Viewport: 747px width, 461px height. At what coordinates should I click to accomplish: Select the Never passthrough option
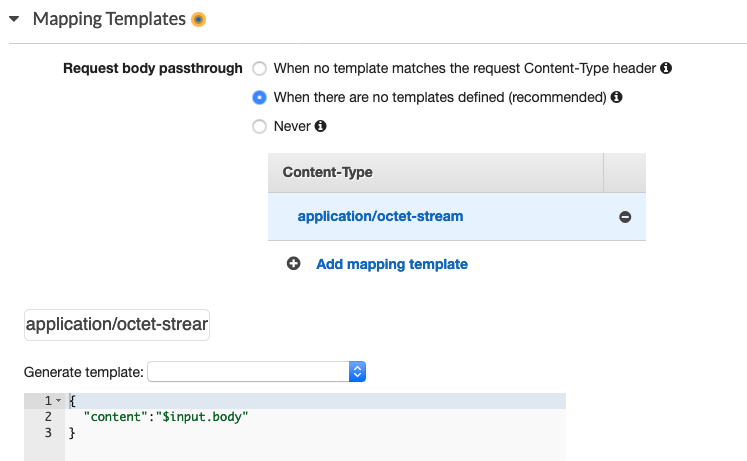click(259, 127)
